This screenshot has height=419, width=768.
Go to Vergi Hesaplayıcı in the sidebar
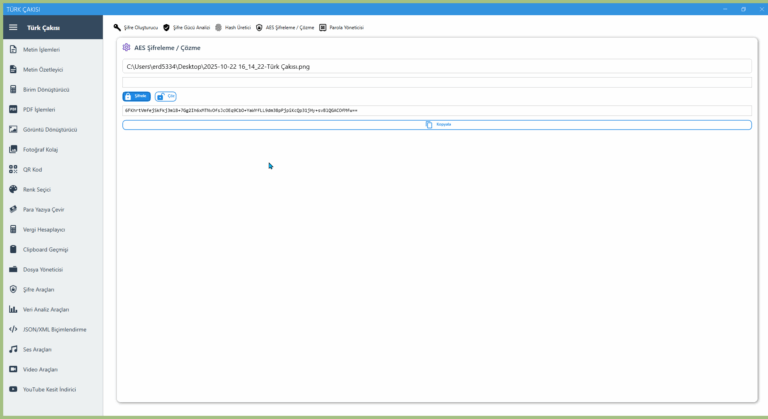(43, 229)
